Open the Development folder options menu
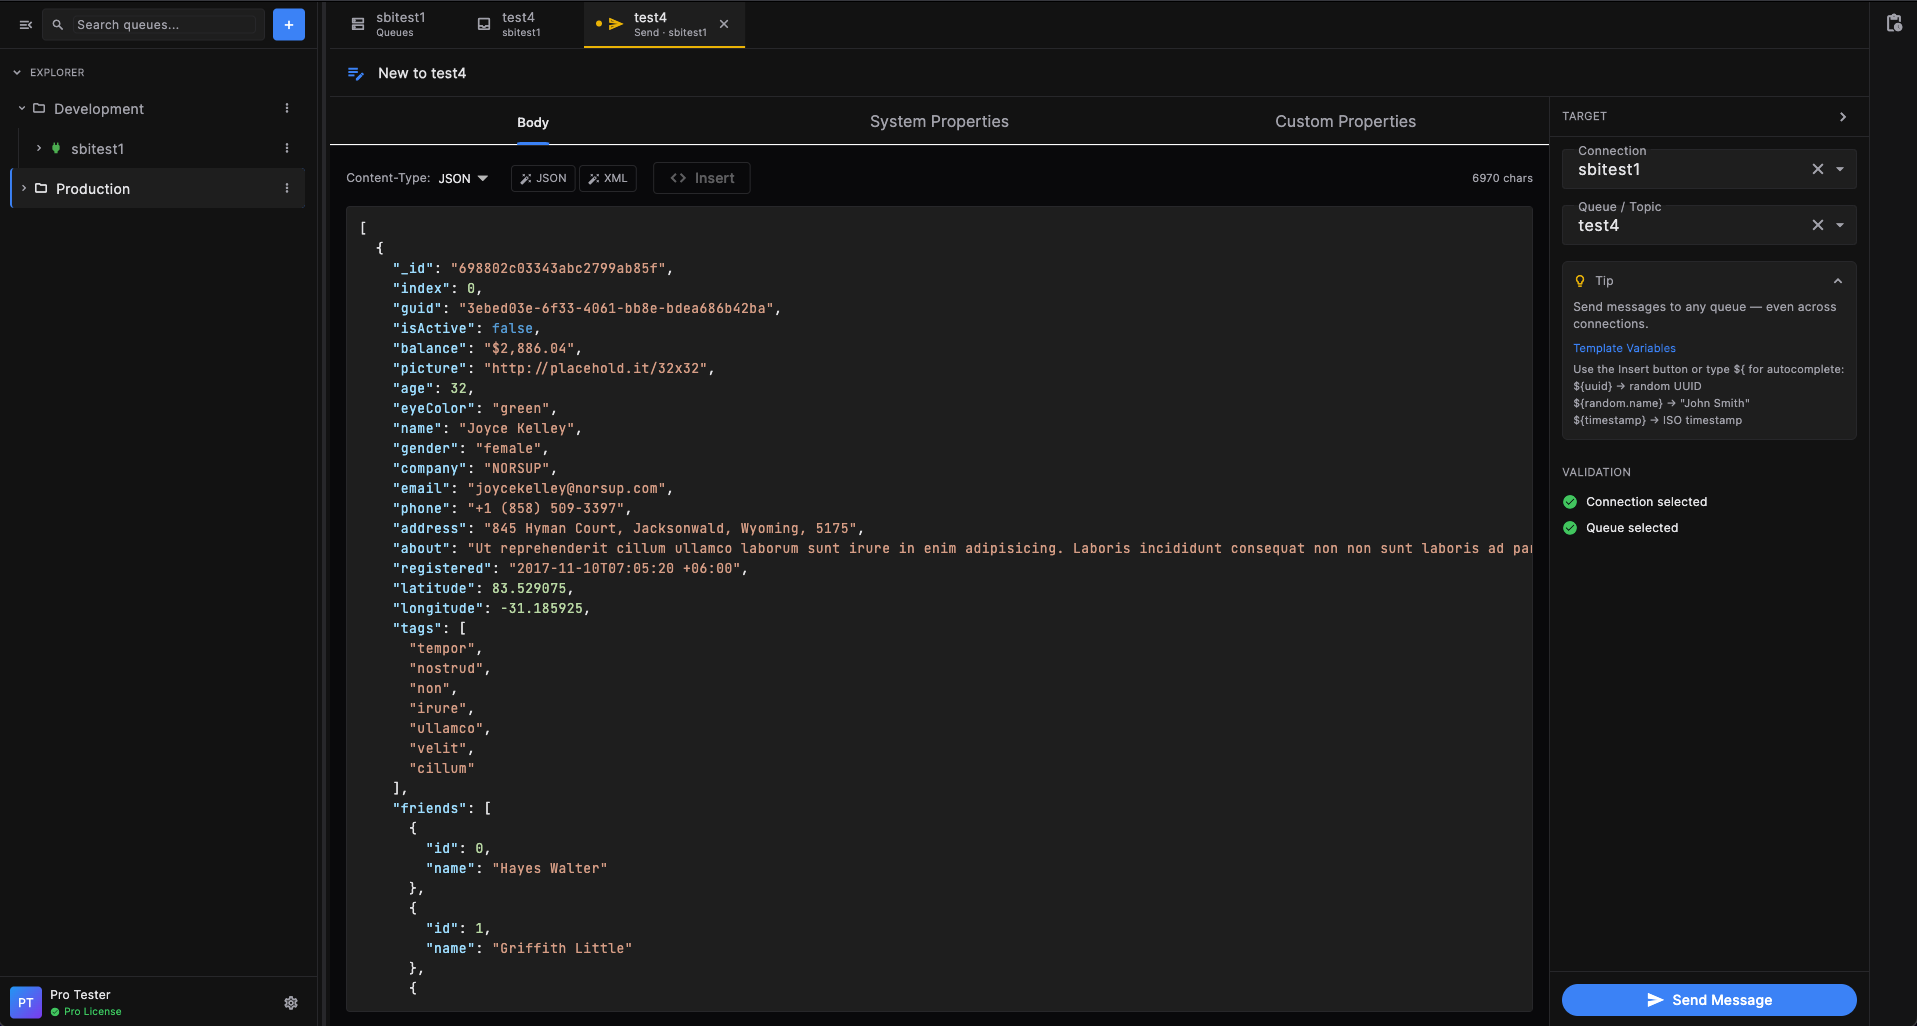The image size is (1917, 1026). tap(287, 109)
